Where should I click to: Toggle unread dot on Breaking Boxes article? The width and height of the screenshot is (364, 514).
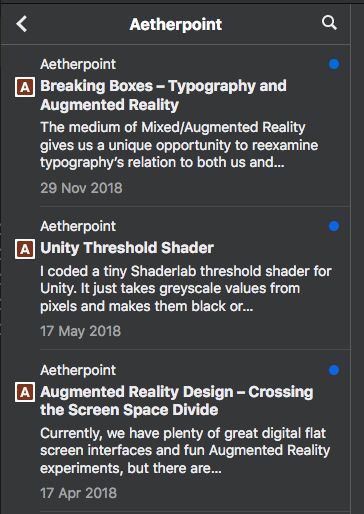[334, 64]
